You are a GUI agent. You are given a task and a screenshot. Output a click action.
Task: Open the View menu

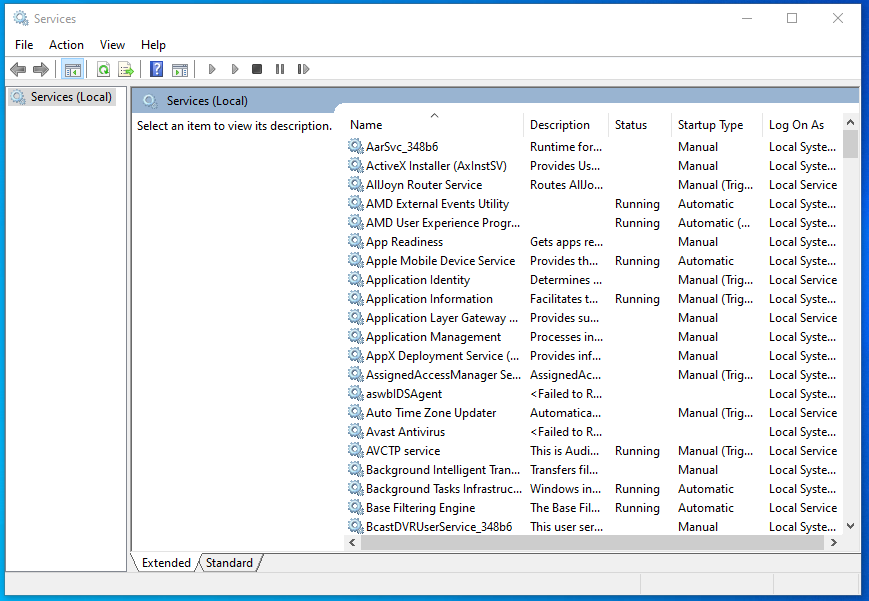click(112, 45)
